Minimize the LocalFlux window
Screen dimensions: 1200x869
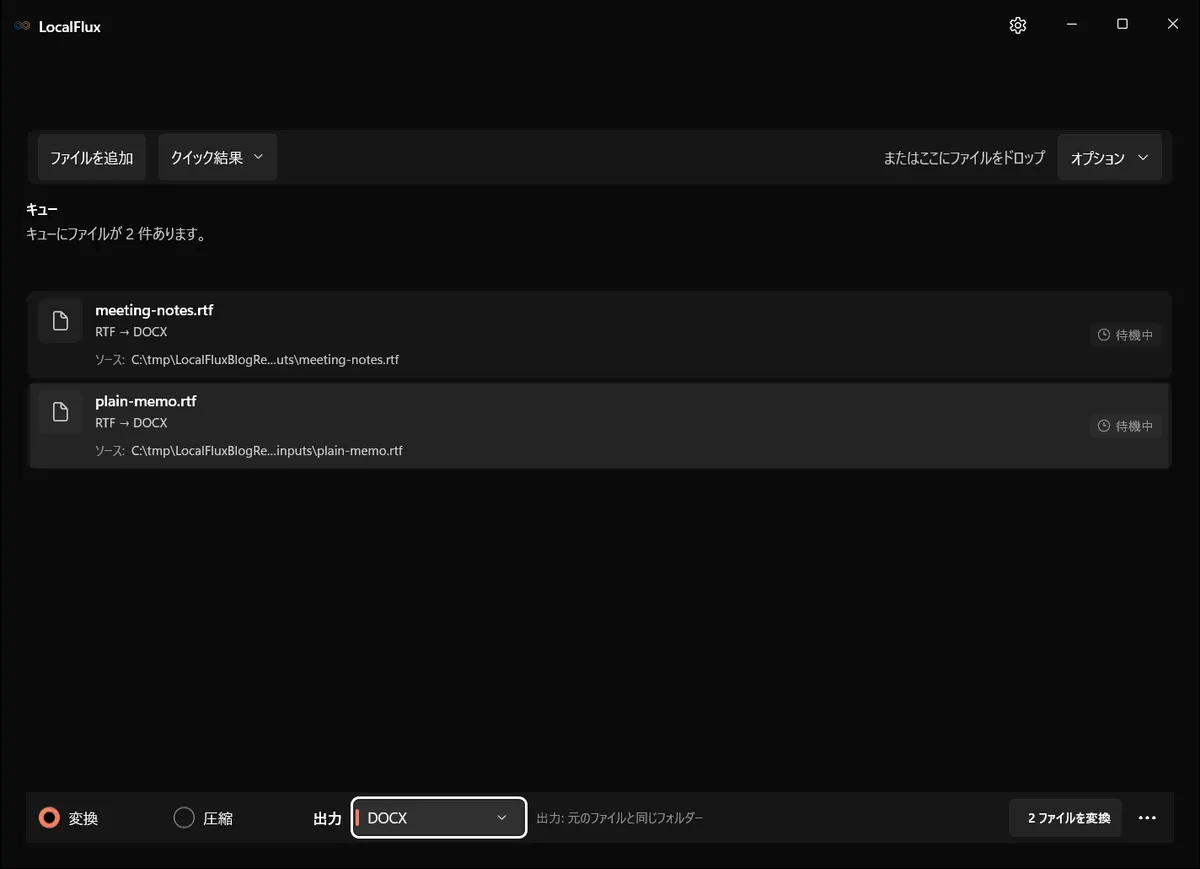[x=1071, y=25]
